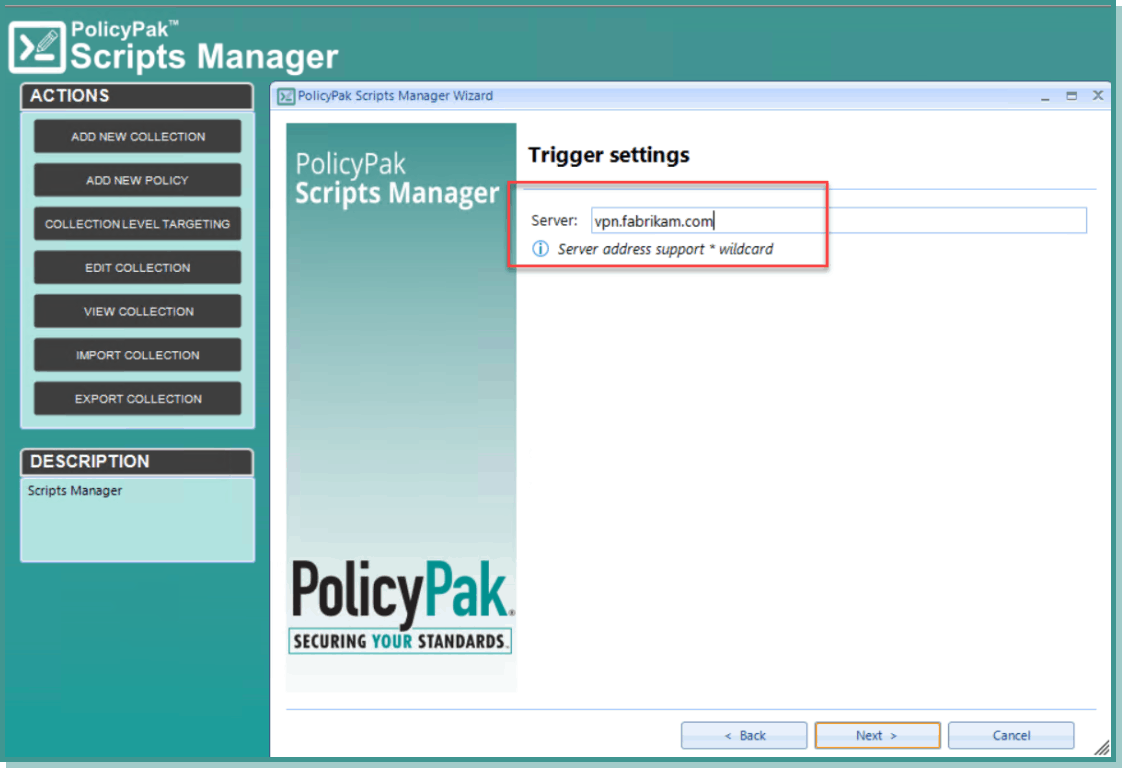This screenshot has width=1128, height=774.
Task: Maximize the Scripts Manager Wizard window
Action: 1071,96
